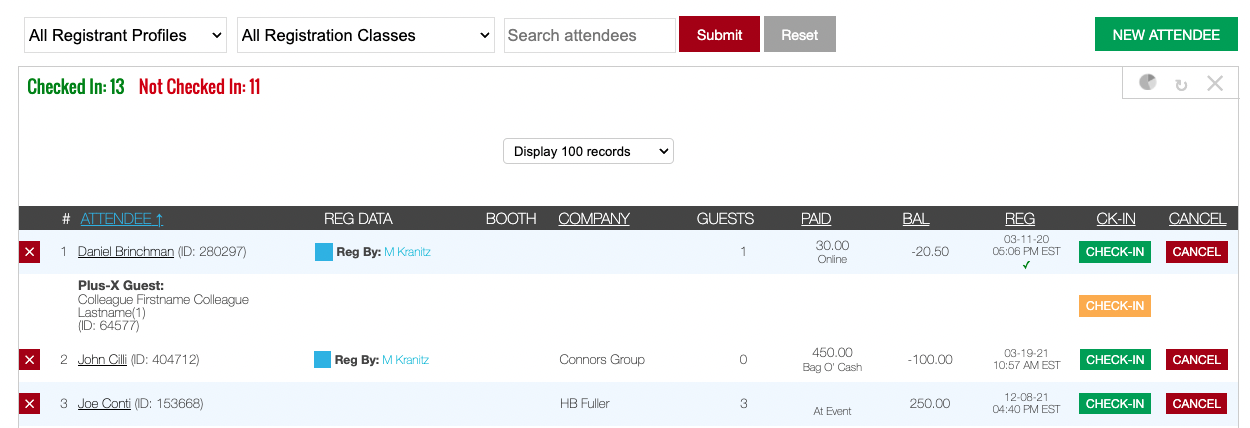The image size is (1250, 428).
Task: Click the NEW ATTENDEE button
Action: pos(1166,35)
